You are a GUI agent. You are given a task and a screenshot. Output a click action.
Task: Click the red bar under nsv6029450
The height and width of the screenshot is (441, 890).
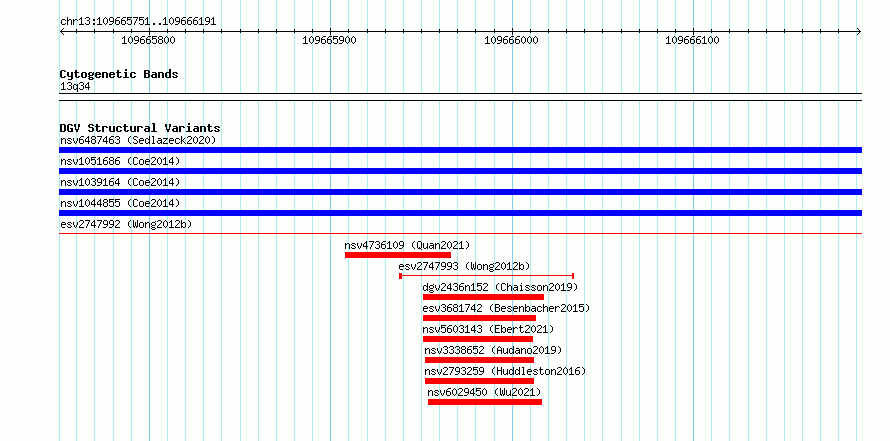click(485, 402)
